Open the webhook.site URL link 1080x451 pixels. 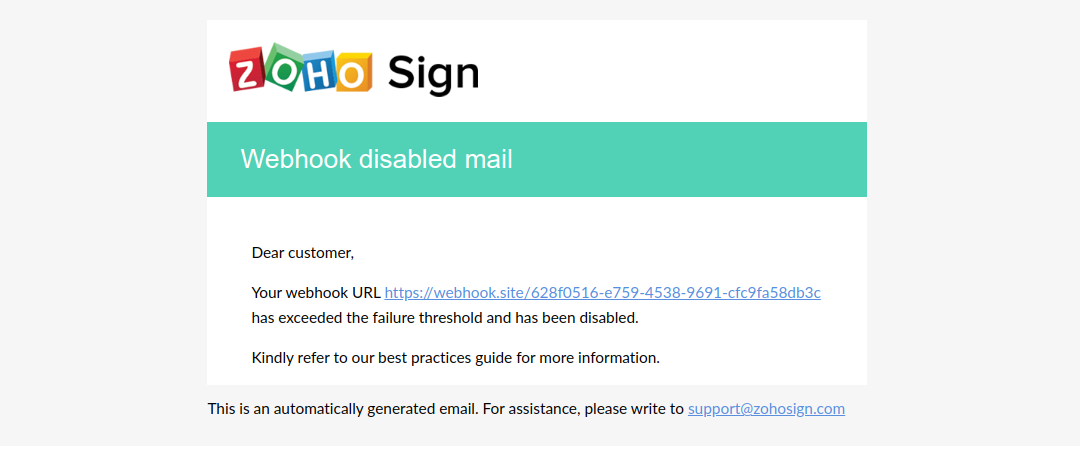[x=603, y=293]
